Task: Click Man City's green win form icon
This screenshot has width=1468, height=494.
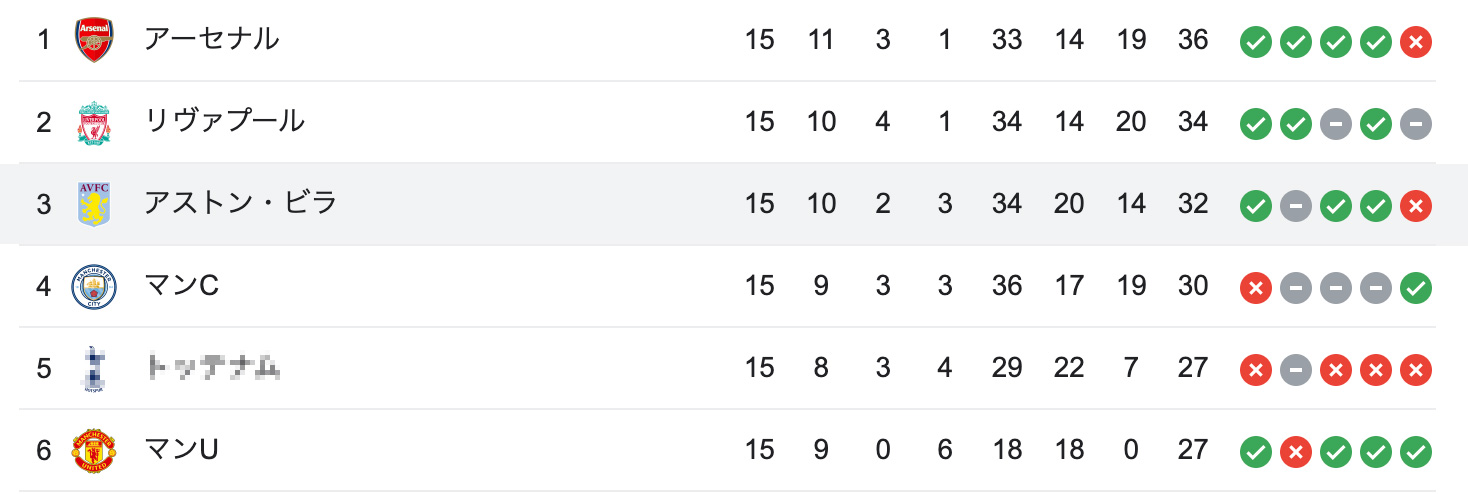Action: [x=1415, y=288]
